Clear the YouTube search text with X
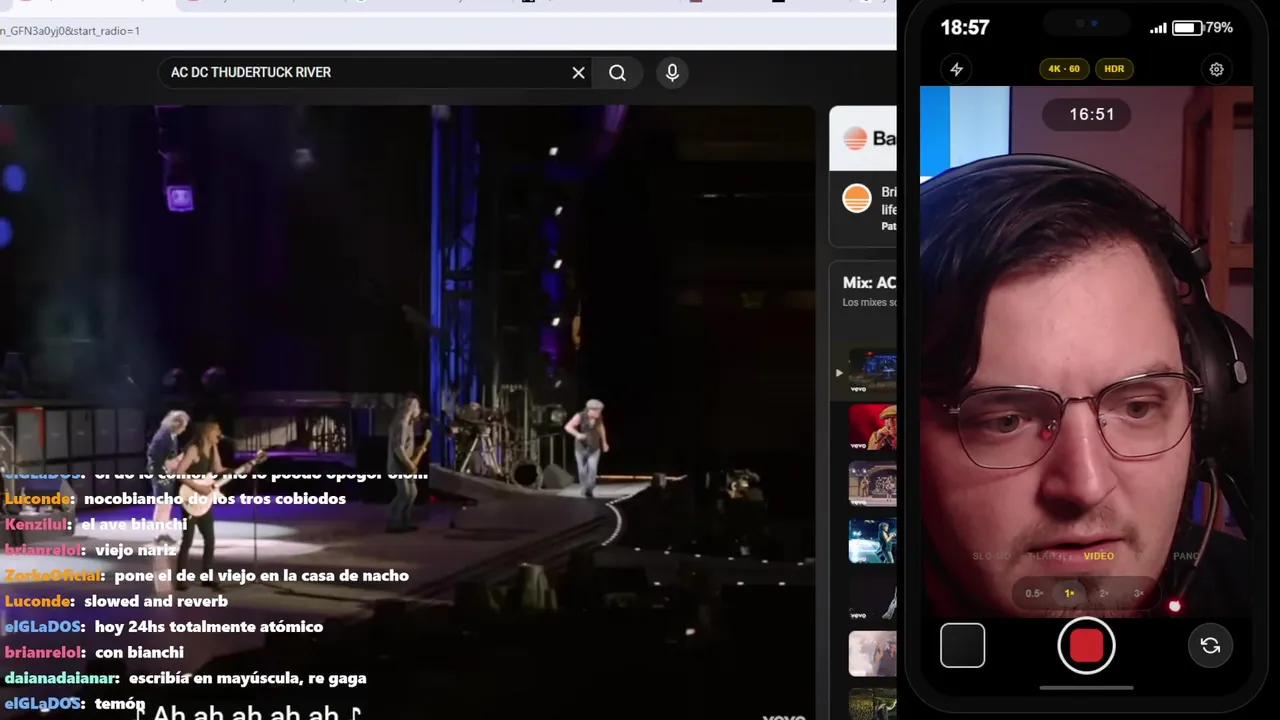1280x720 pixels. (x=578, y=73)
